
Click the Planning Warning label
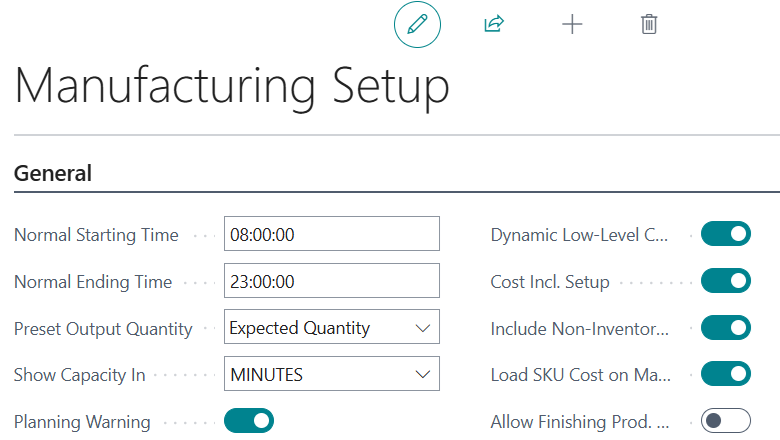point(82,422)
